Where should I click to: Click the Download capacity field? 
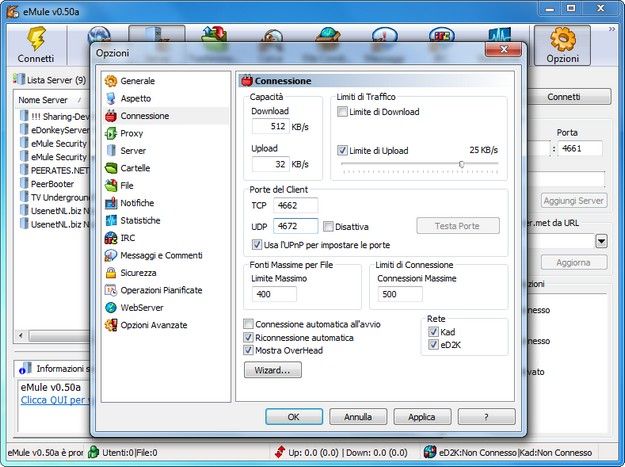(x=270, y=127)
